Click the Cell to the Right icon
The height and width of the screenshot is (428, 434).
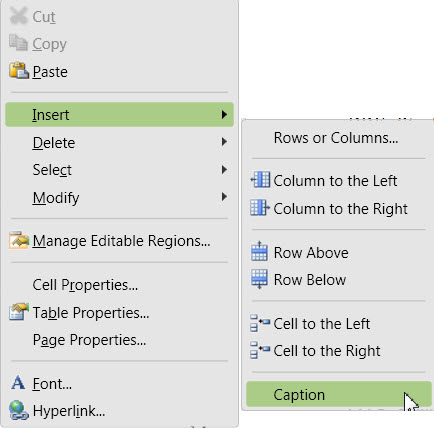pyautogui.click(x=260, y=350)
